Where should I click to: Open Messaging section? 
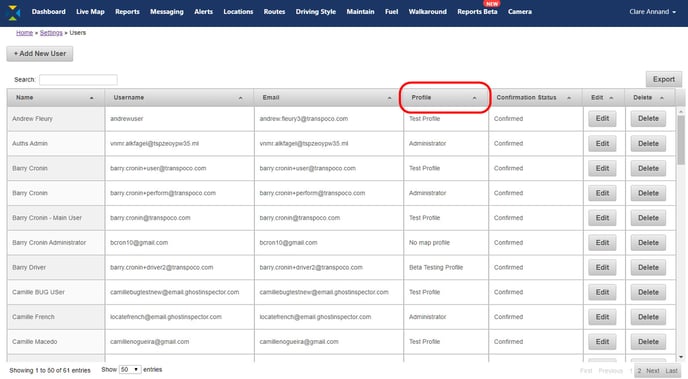tap(167, 12)
